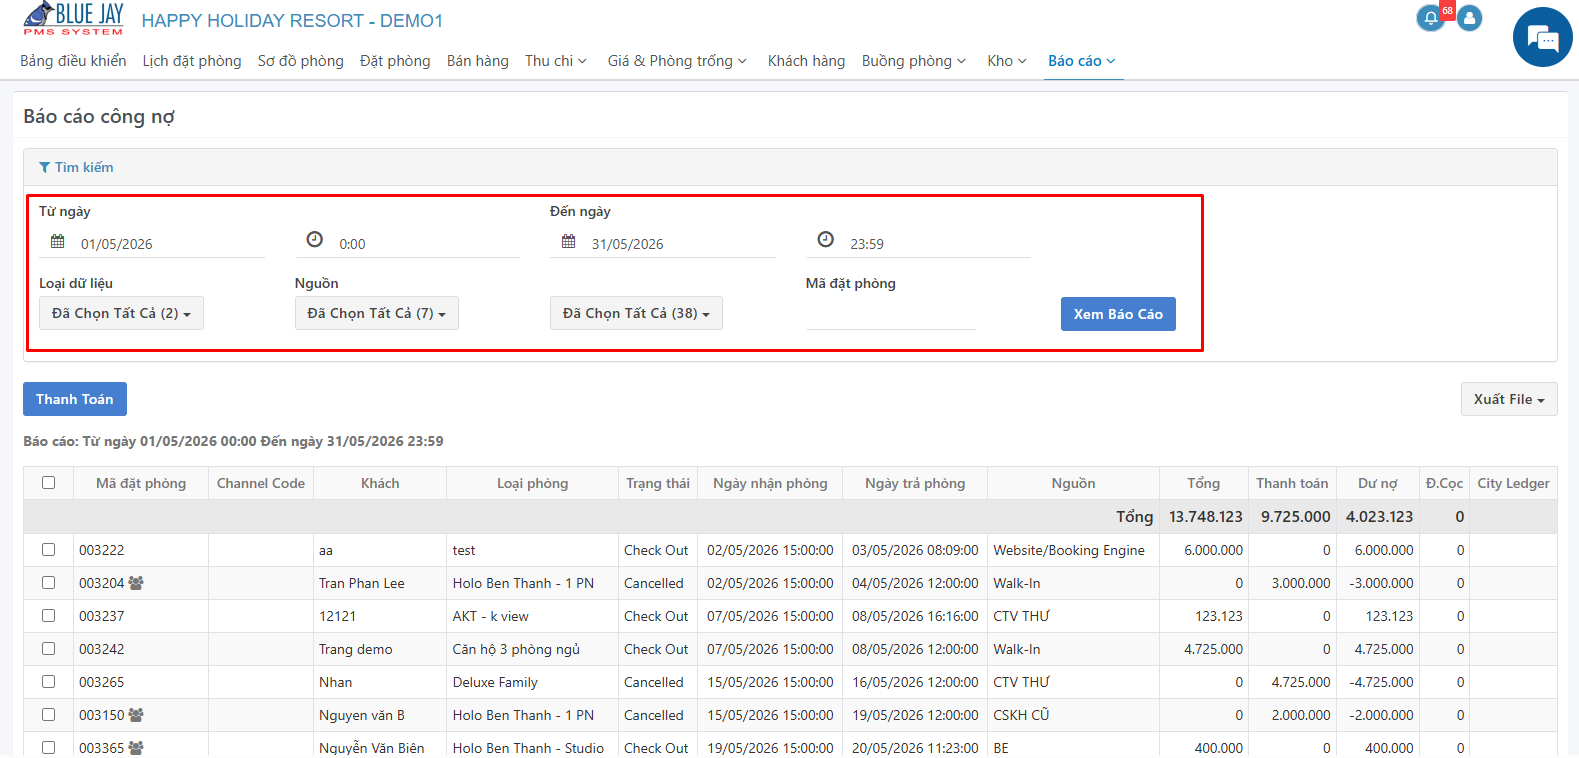Sort by the Ngày nhận phòng column header
The height and width of the screenshot is (758, 1579).
click(770, 483)
